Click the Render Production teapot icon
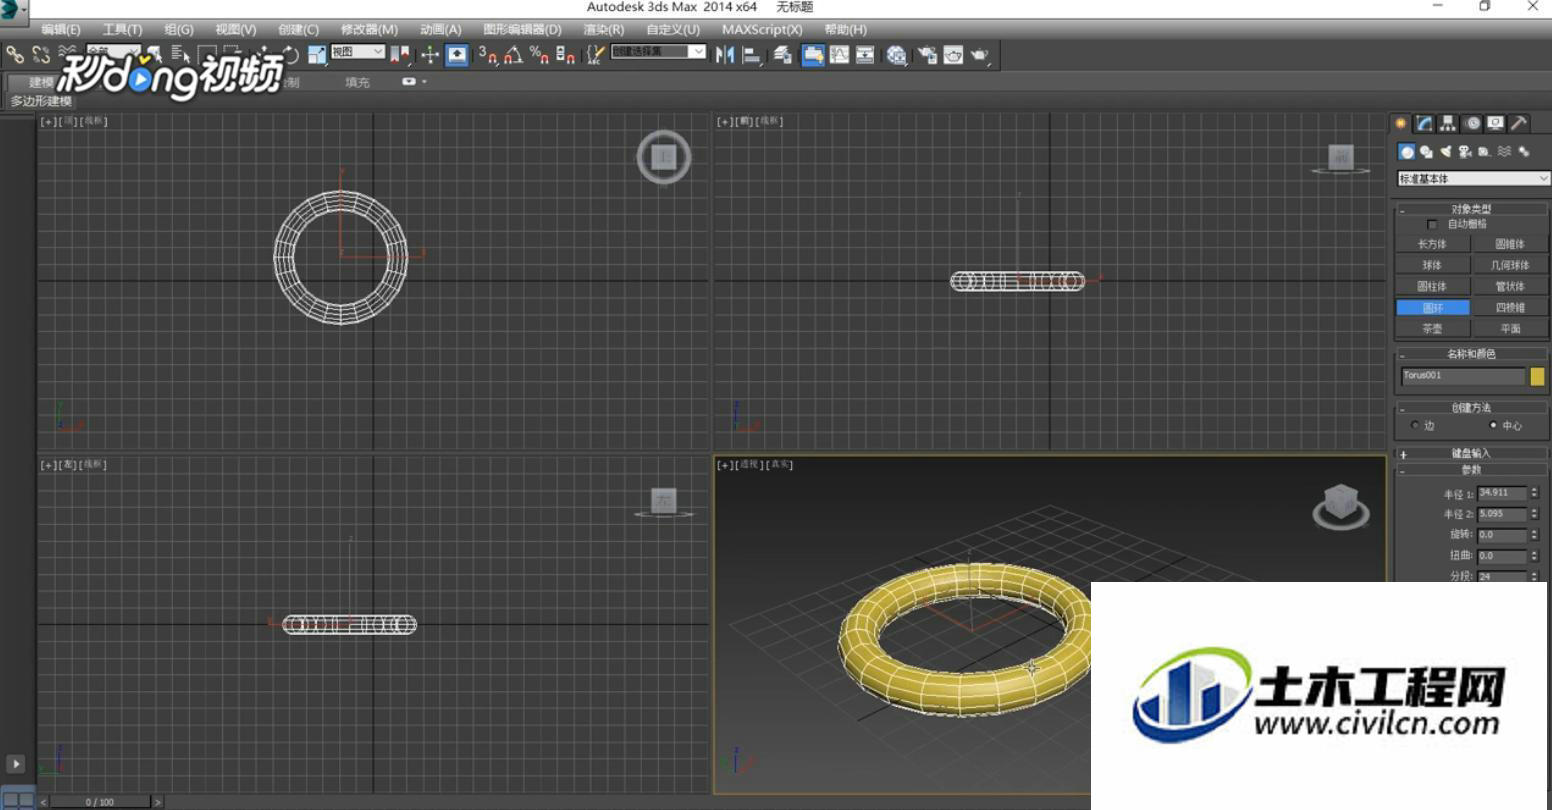This screenshot has height=810, width=1552. click(x=979, y=55)
